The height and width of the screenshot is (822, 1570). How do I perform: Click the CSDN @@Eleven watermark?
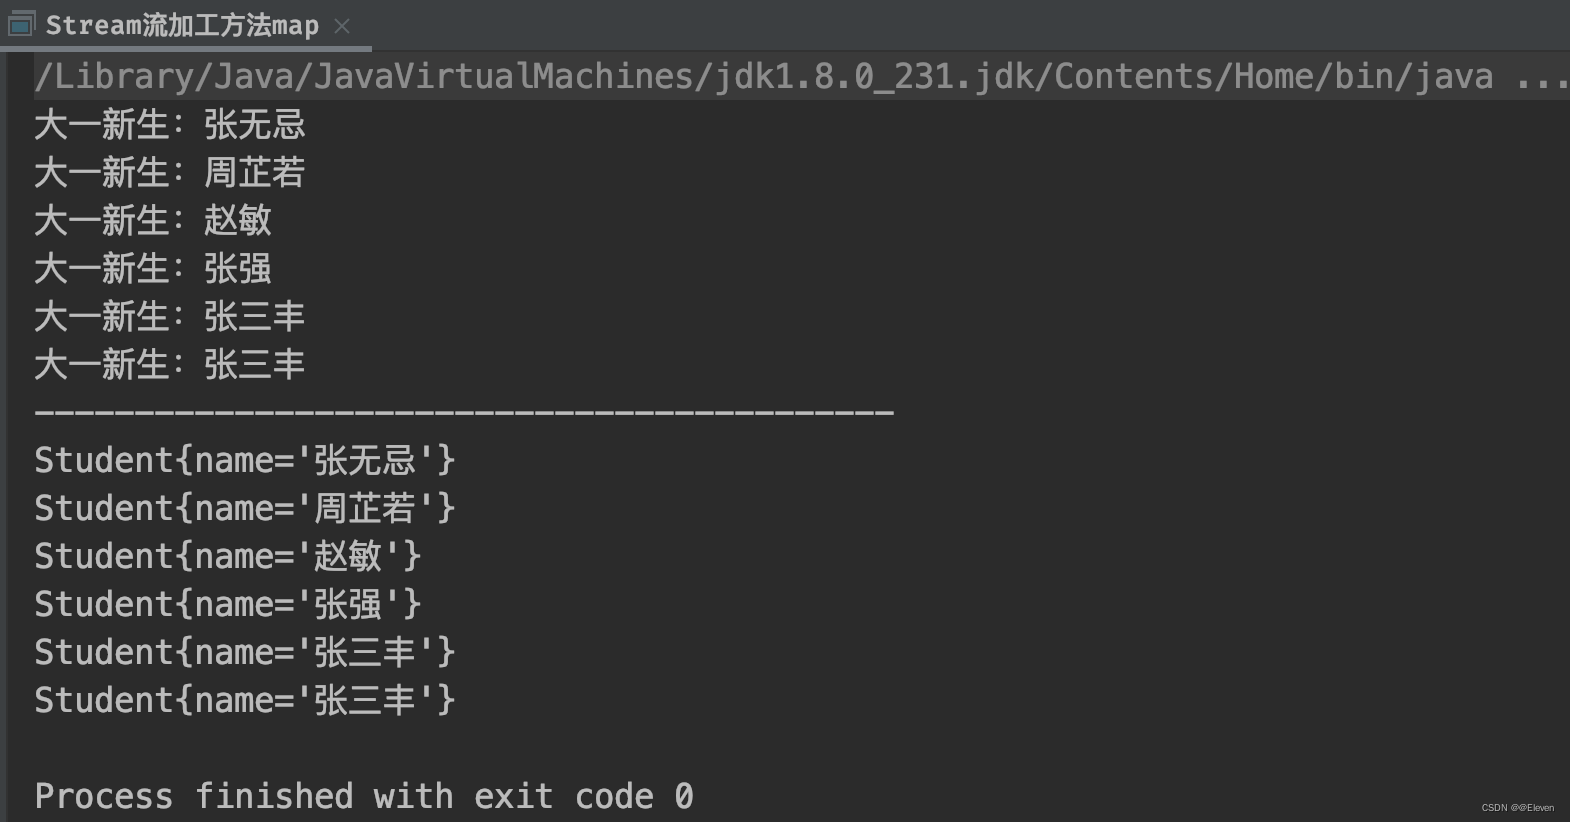(x=1517, y=807)
